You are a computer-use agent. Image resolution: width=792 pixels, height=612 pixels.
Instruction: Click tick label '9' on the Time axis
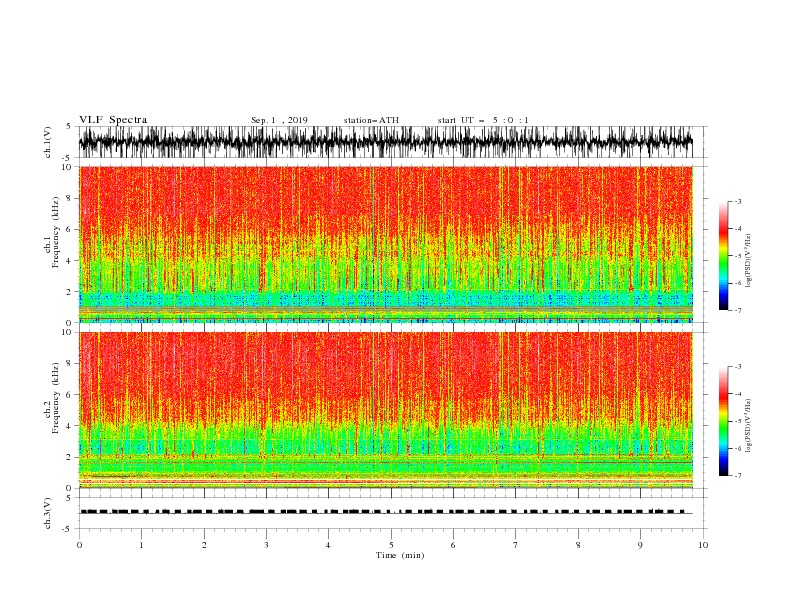640,545
